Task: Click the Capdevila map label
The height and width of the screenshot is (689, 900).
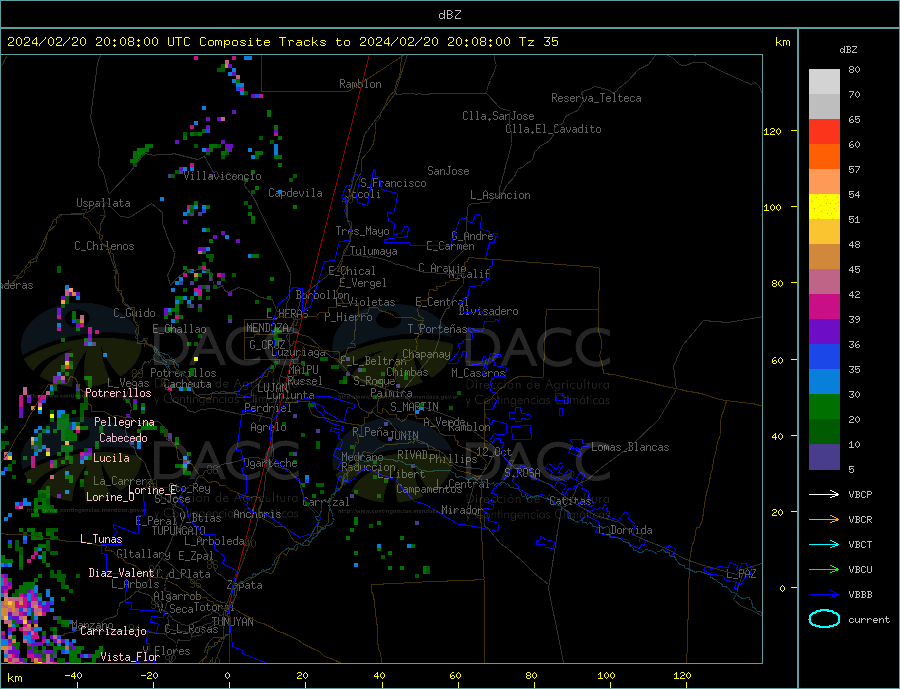Action: click(x=295, y=193)
